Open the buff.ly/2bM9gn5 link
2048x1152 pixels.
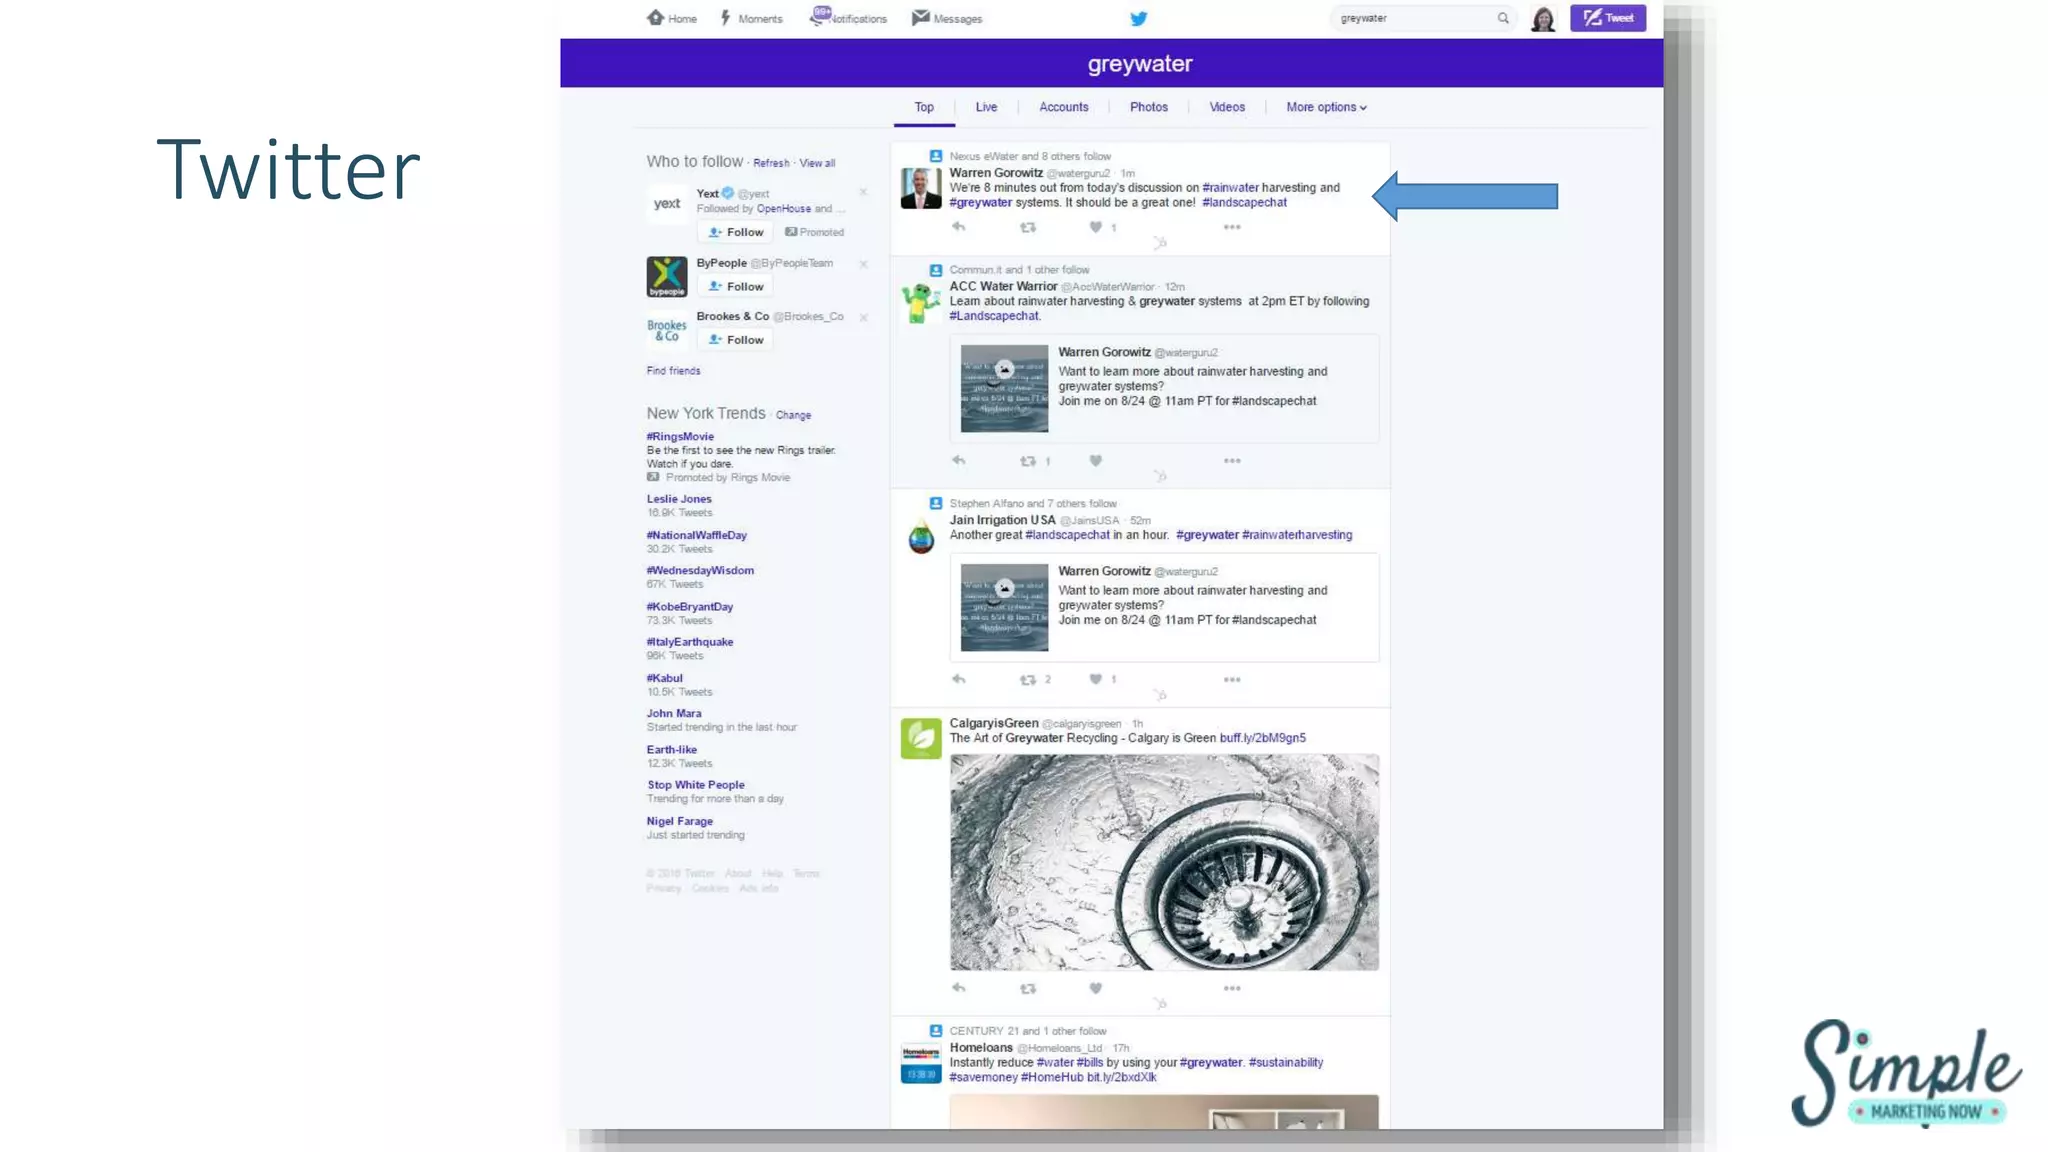pos(1262,738)
